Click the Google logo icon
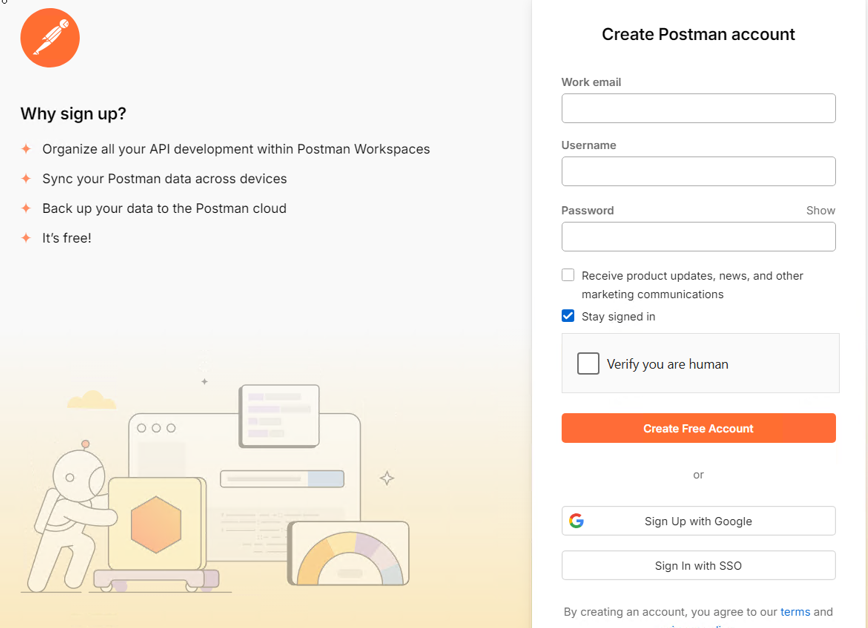This screenshot has height=628, width=868. point(576,521)
